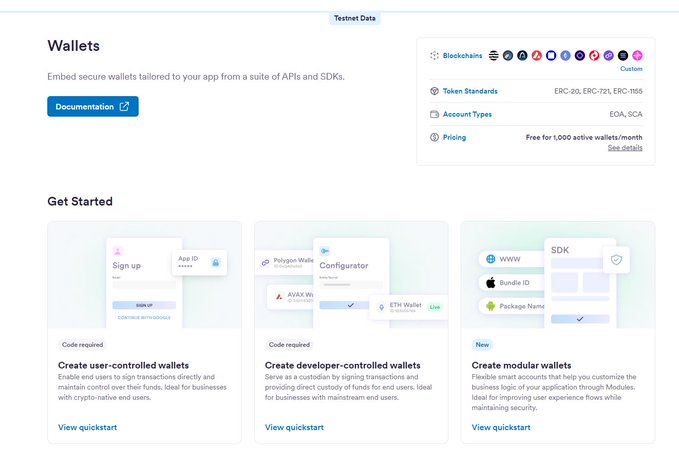Open the Configurator illustration thumbnail

pos(351,275)
